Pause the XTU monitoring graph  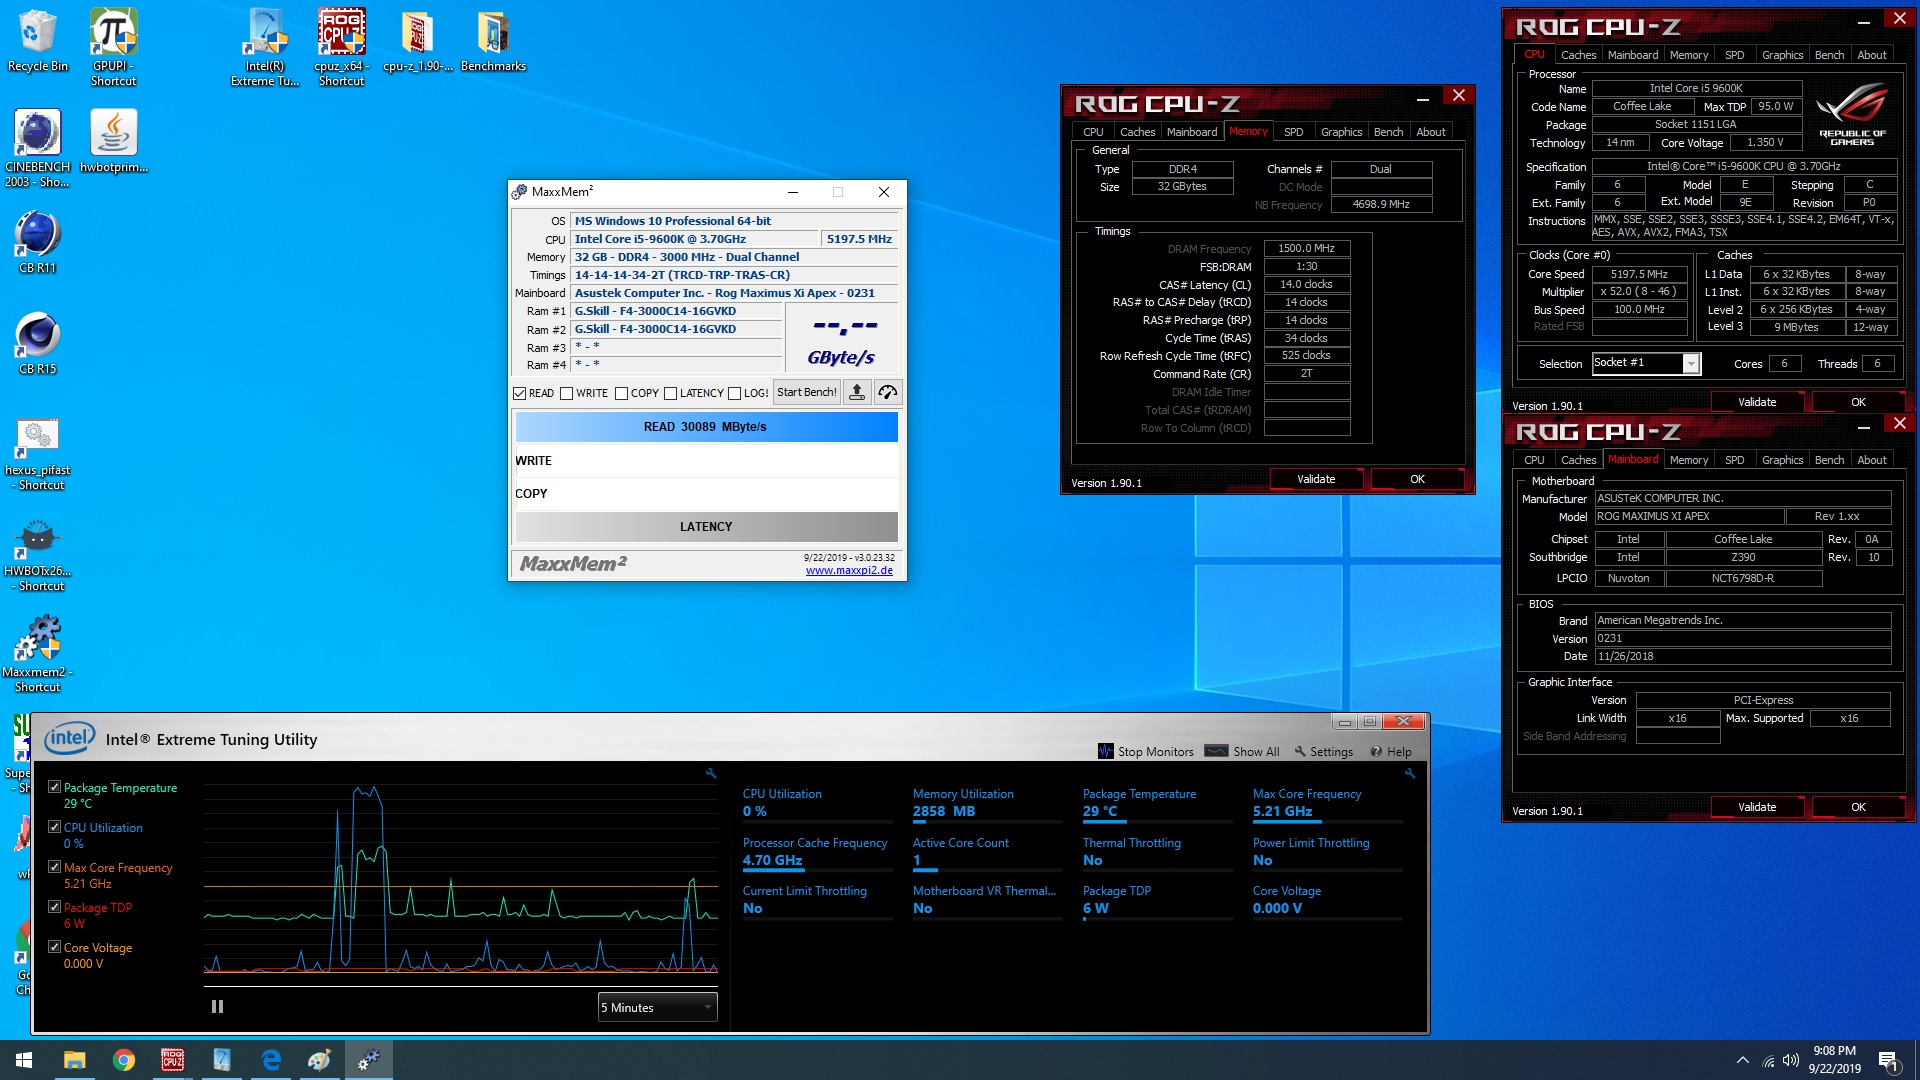(217, 1007)
